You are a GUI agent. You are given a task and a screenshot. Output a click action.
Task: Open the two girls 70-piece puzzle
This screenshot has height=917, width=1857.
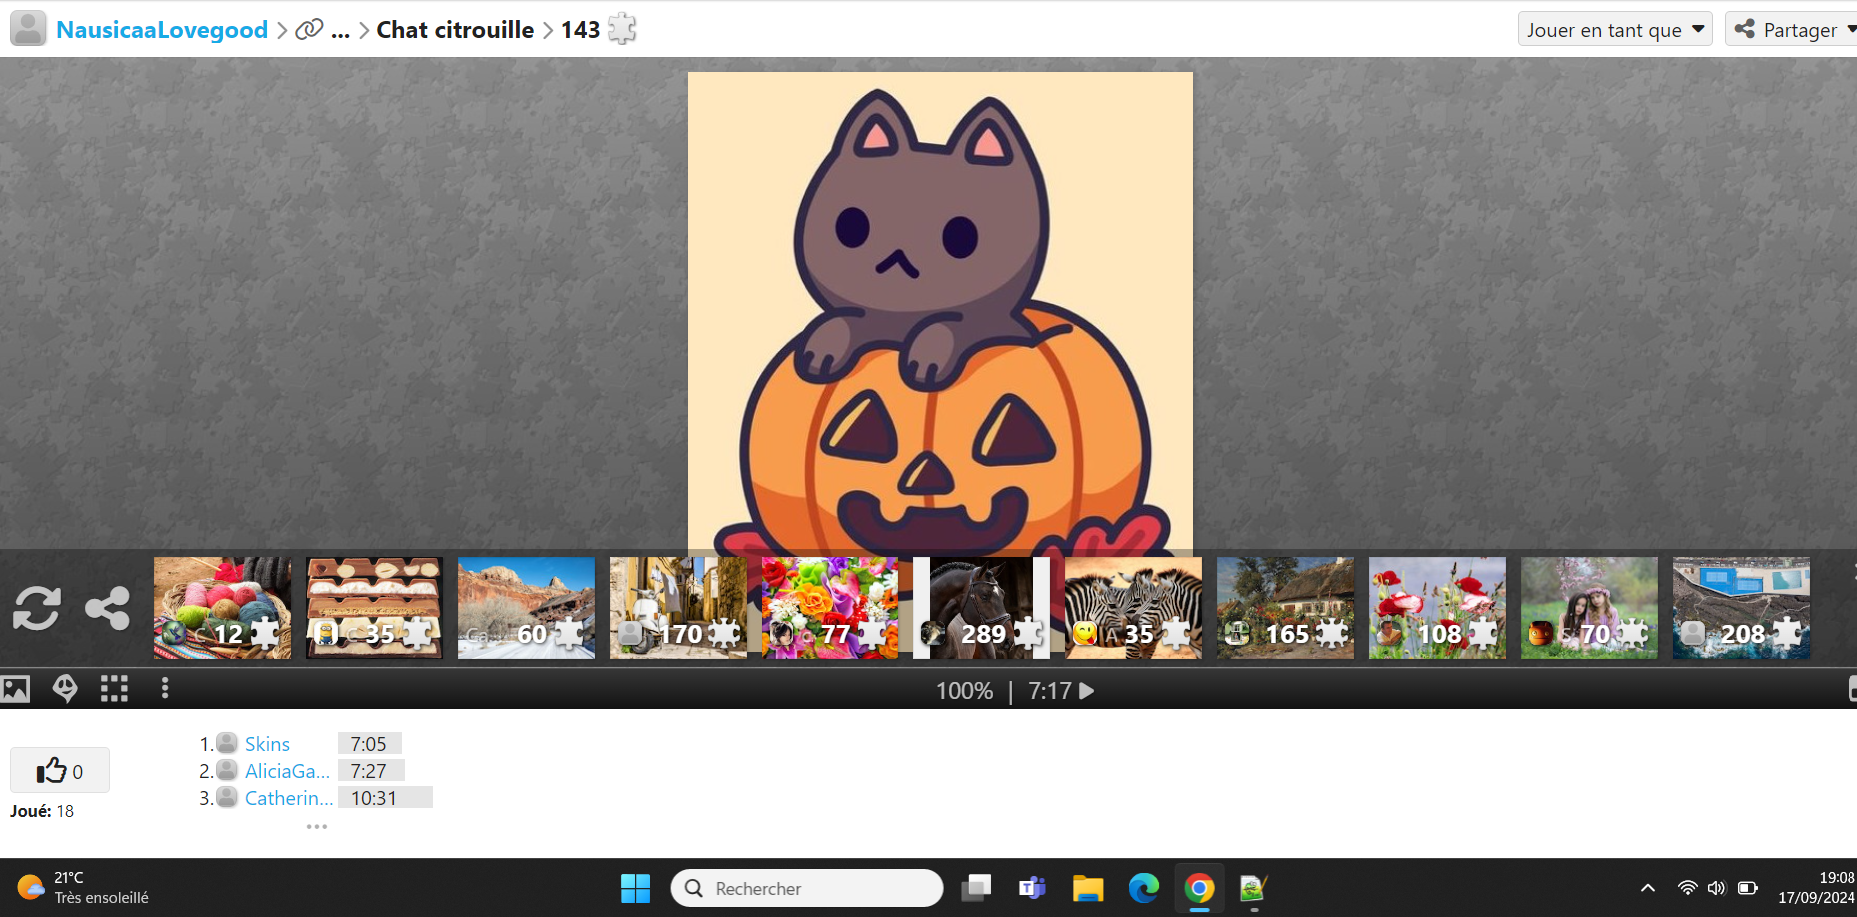1590,608
